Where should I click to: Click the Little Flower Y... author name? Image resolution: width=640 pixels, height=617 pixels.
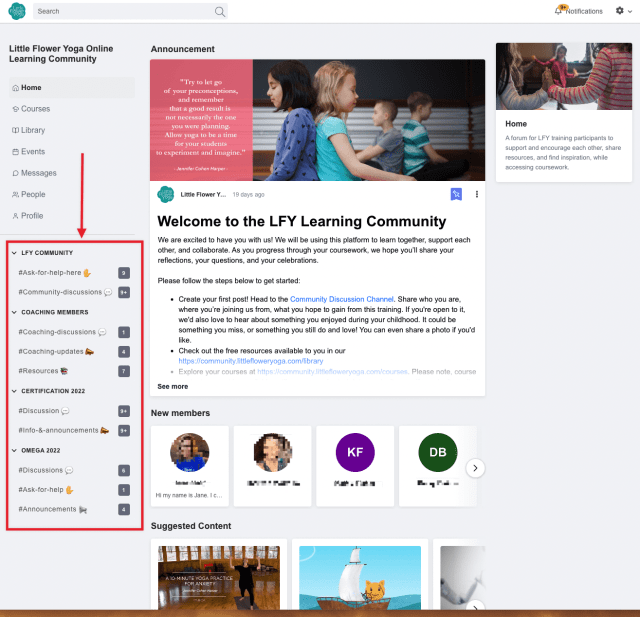[x=203, y=195]
